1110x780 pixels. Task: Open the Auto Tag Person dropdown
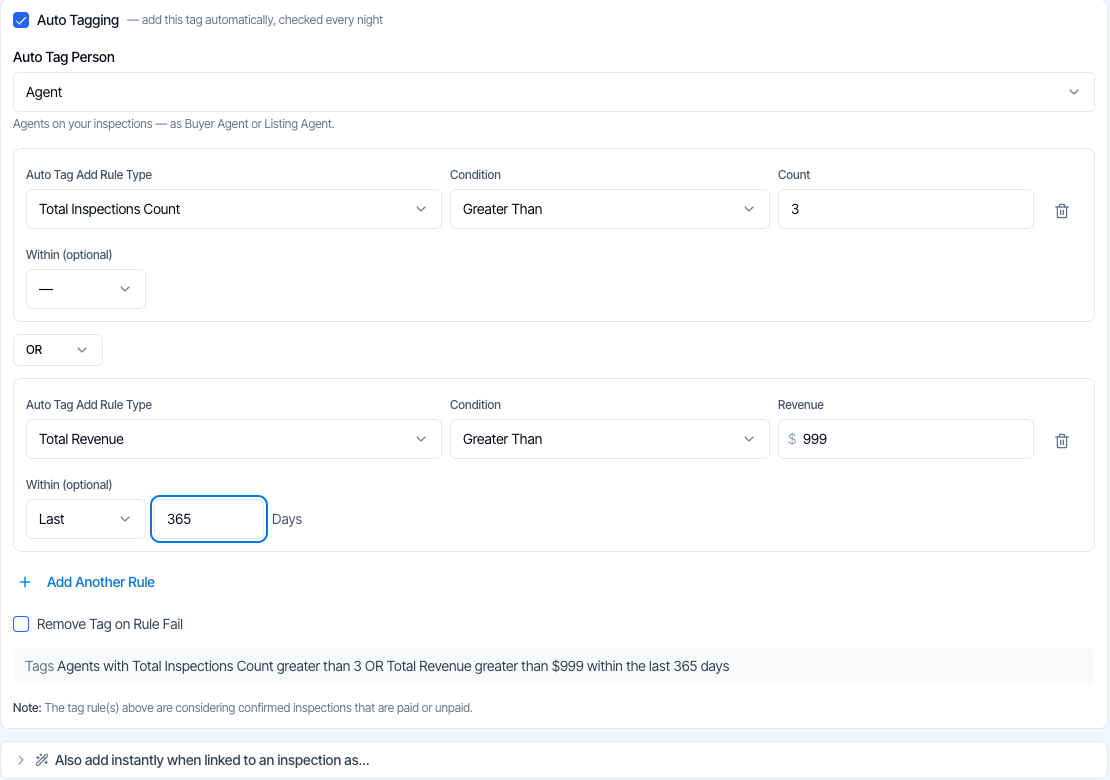click(x=554, y=92)
